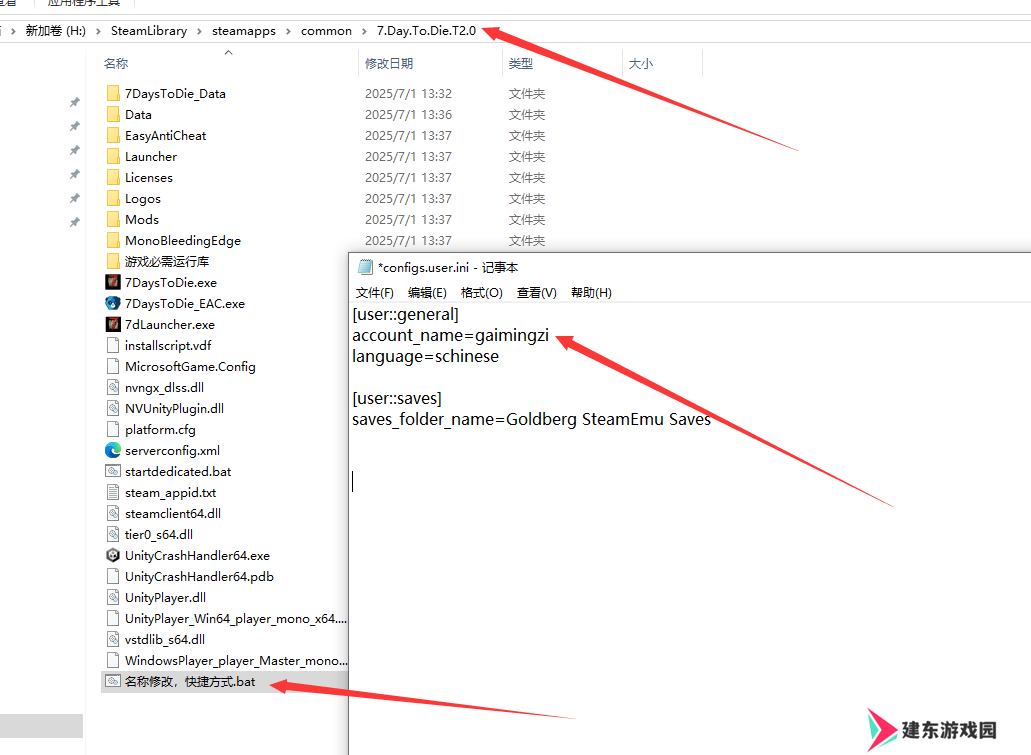Select the NVUnityPlugin.dll file icon
The width and height of the screenshot is (1031, 755).
point(113,408)
